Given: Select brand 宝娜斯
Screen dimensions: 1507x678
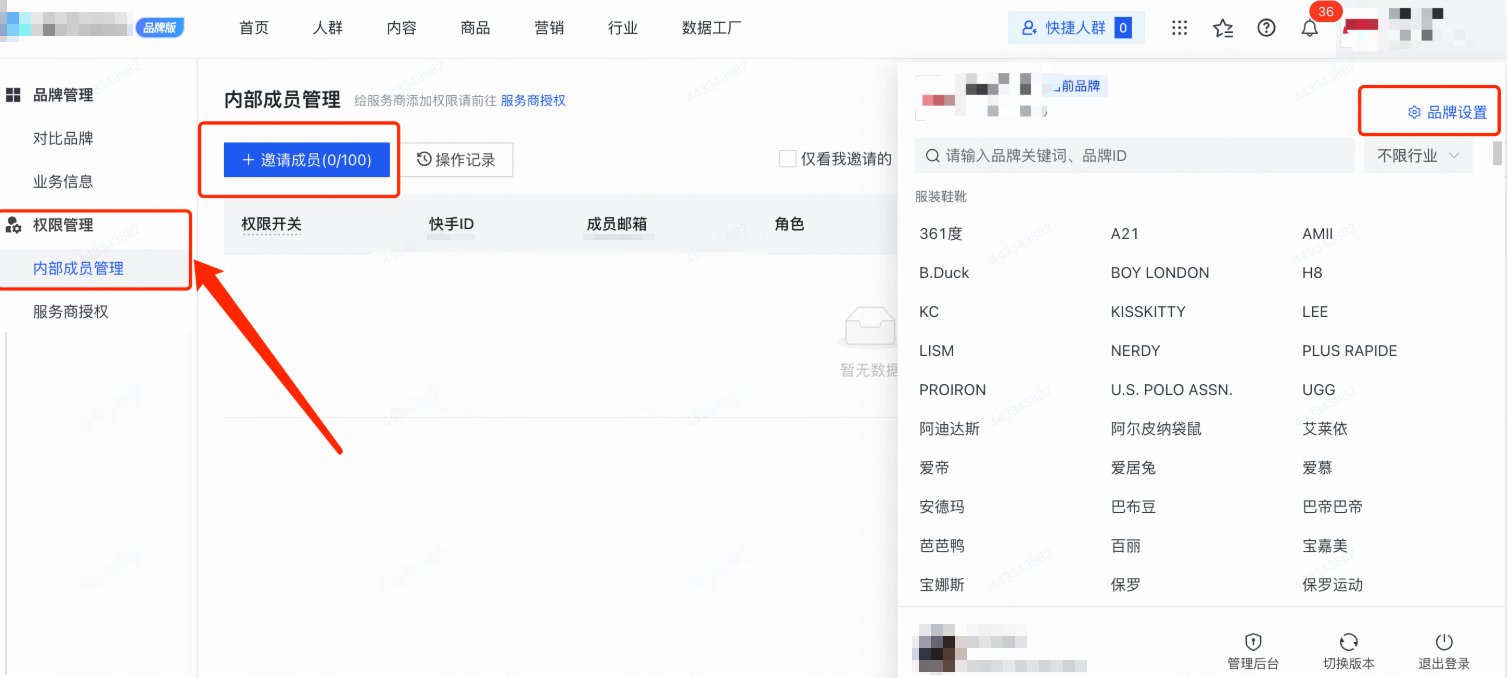Looking at the screenshot, I should point(942,585).
